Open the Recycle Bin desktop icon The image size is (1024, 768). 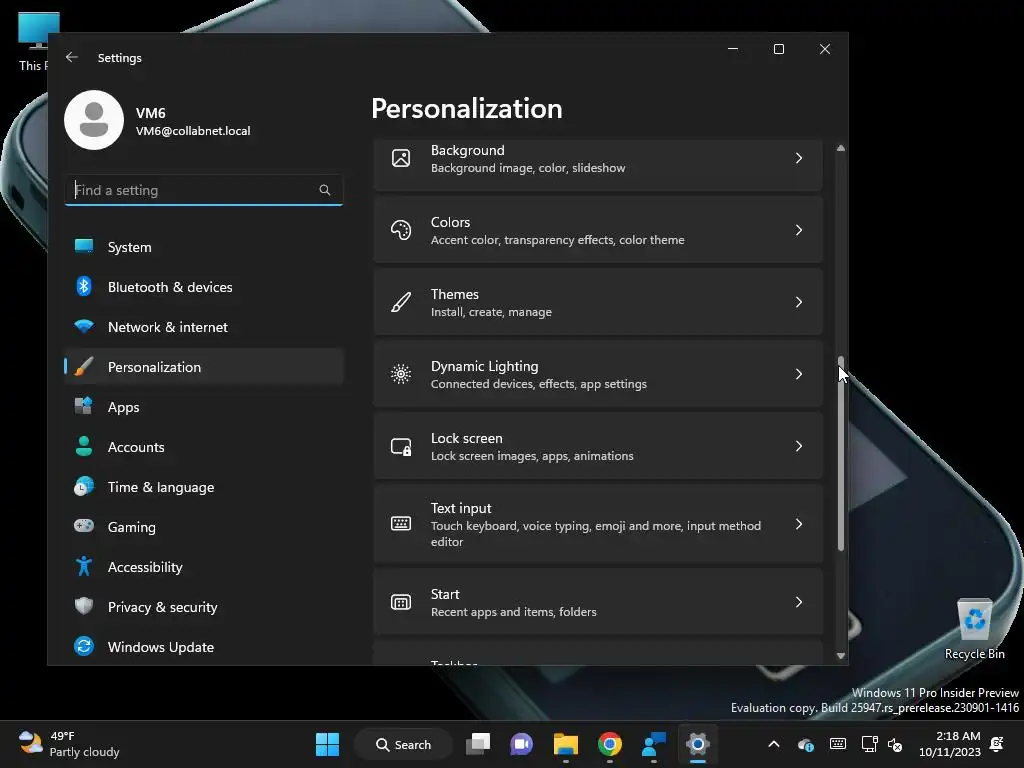pyautogui.click(x=974, y=629)
